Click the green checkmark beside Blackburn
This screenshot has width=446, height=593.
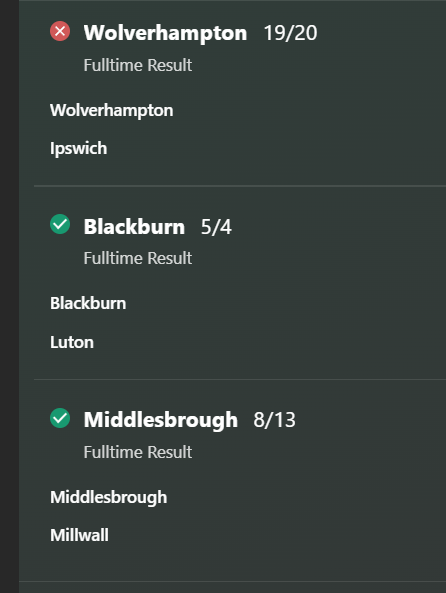(x=60, y=224)
